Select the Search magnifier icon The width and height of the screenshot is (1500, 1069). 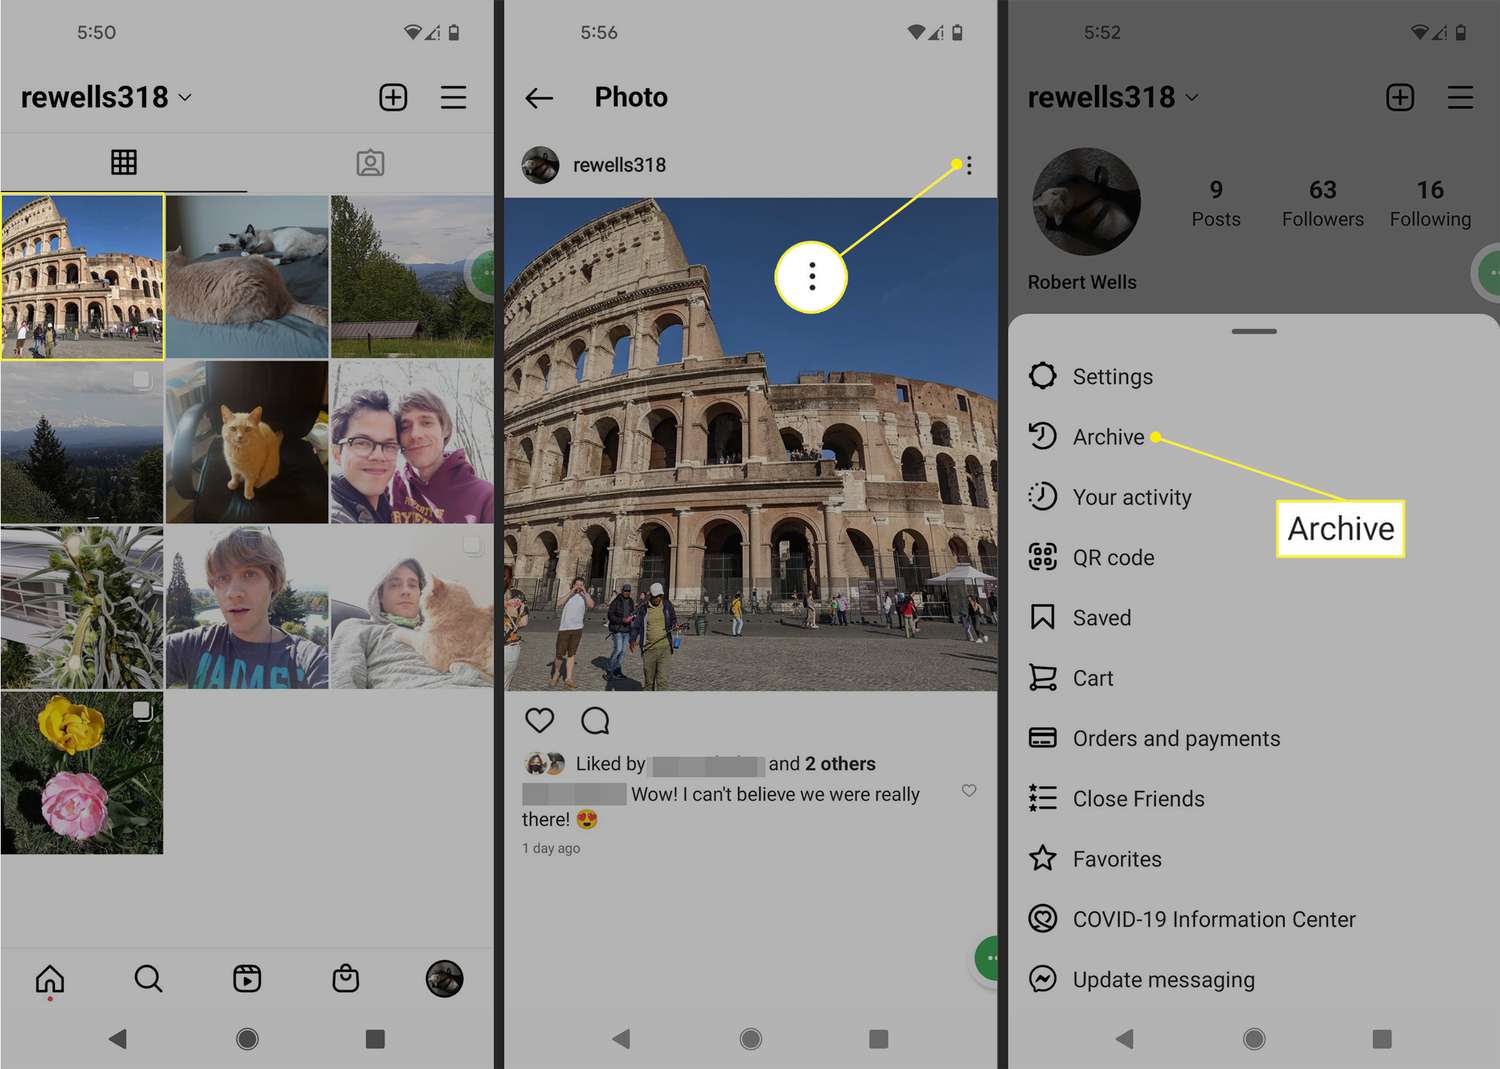(148, 980)
